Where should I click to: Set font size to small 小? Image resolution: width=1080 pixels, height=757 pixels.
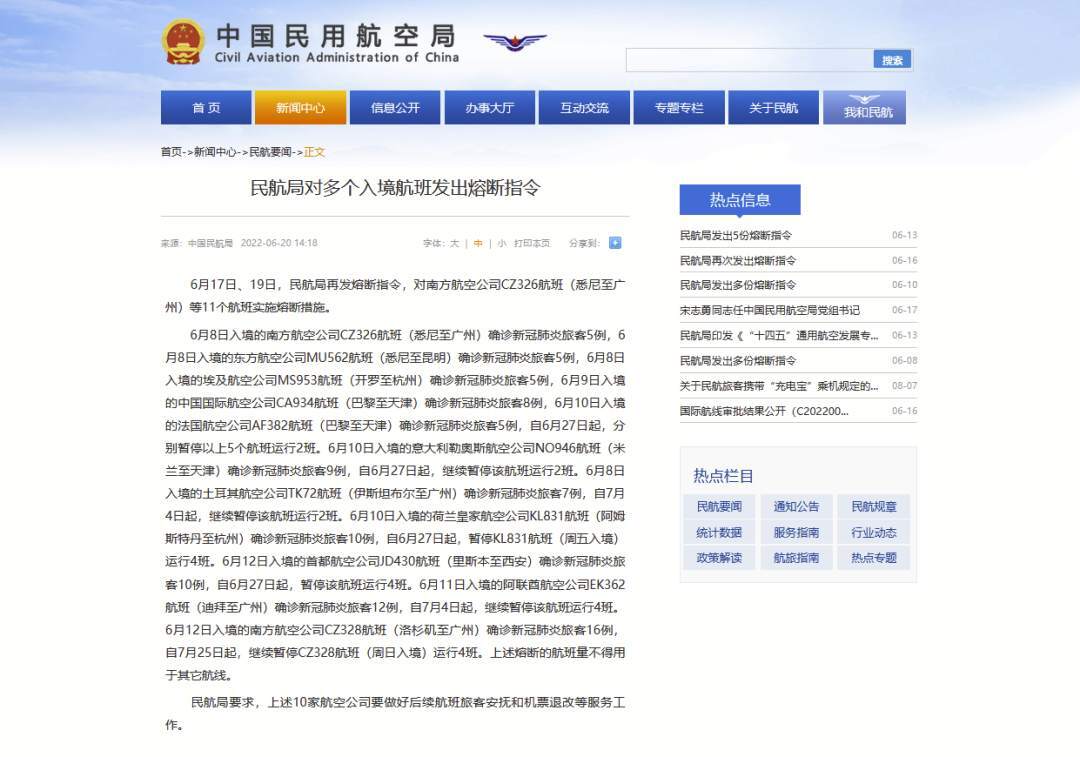tap(501, 243)
